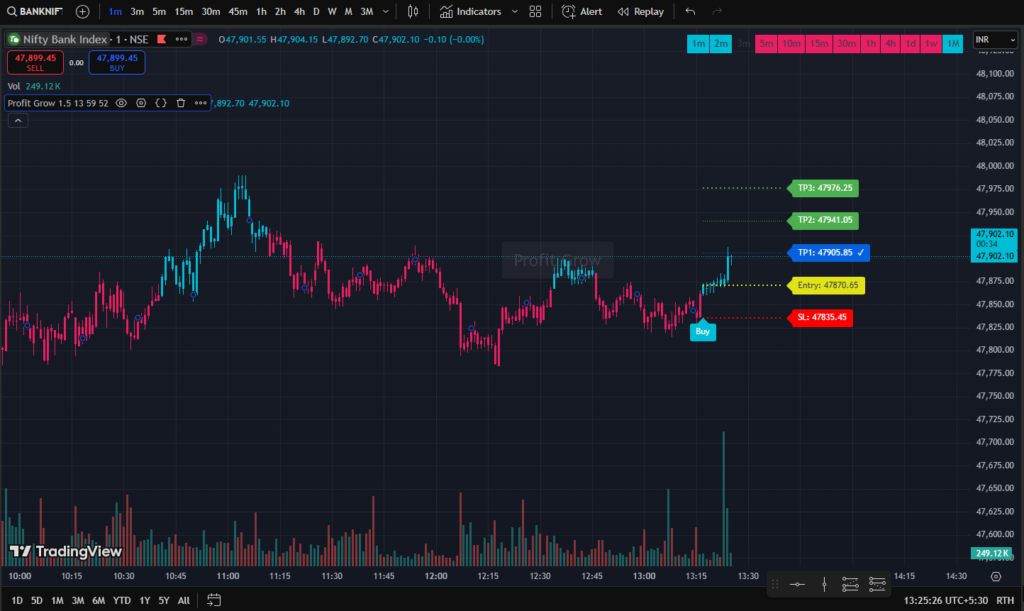This screenshot has width=1024, height=611.
Task: Click the add symbol plus icon
Action: [82, 11]
